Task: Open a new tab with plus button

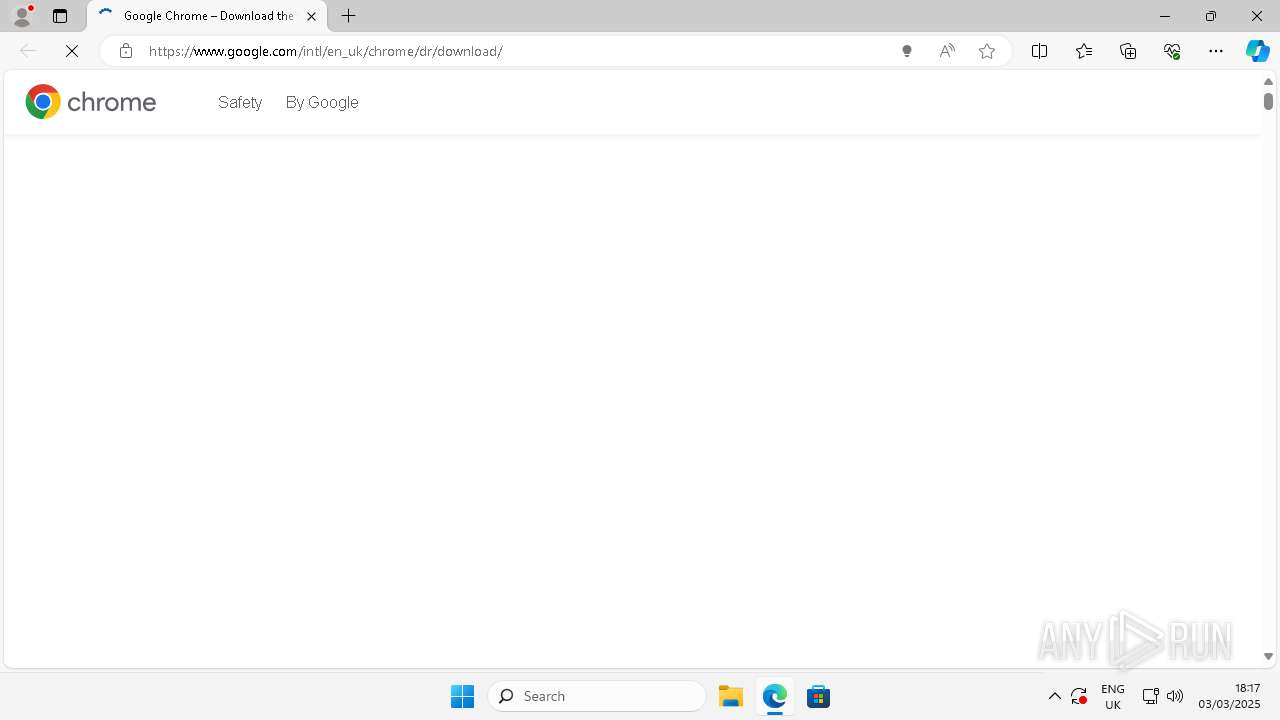Action: [x=349, y=16]
